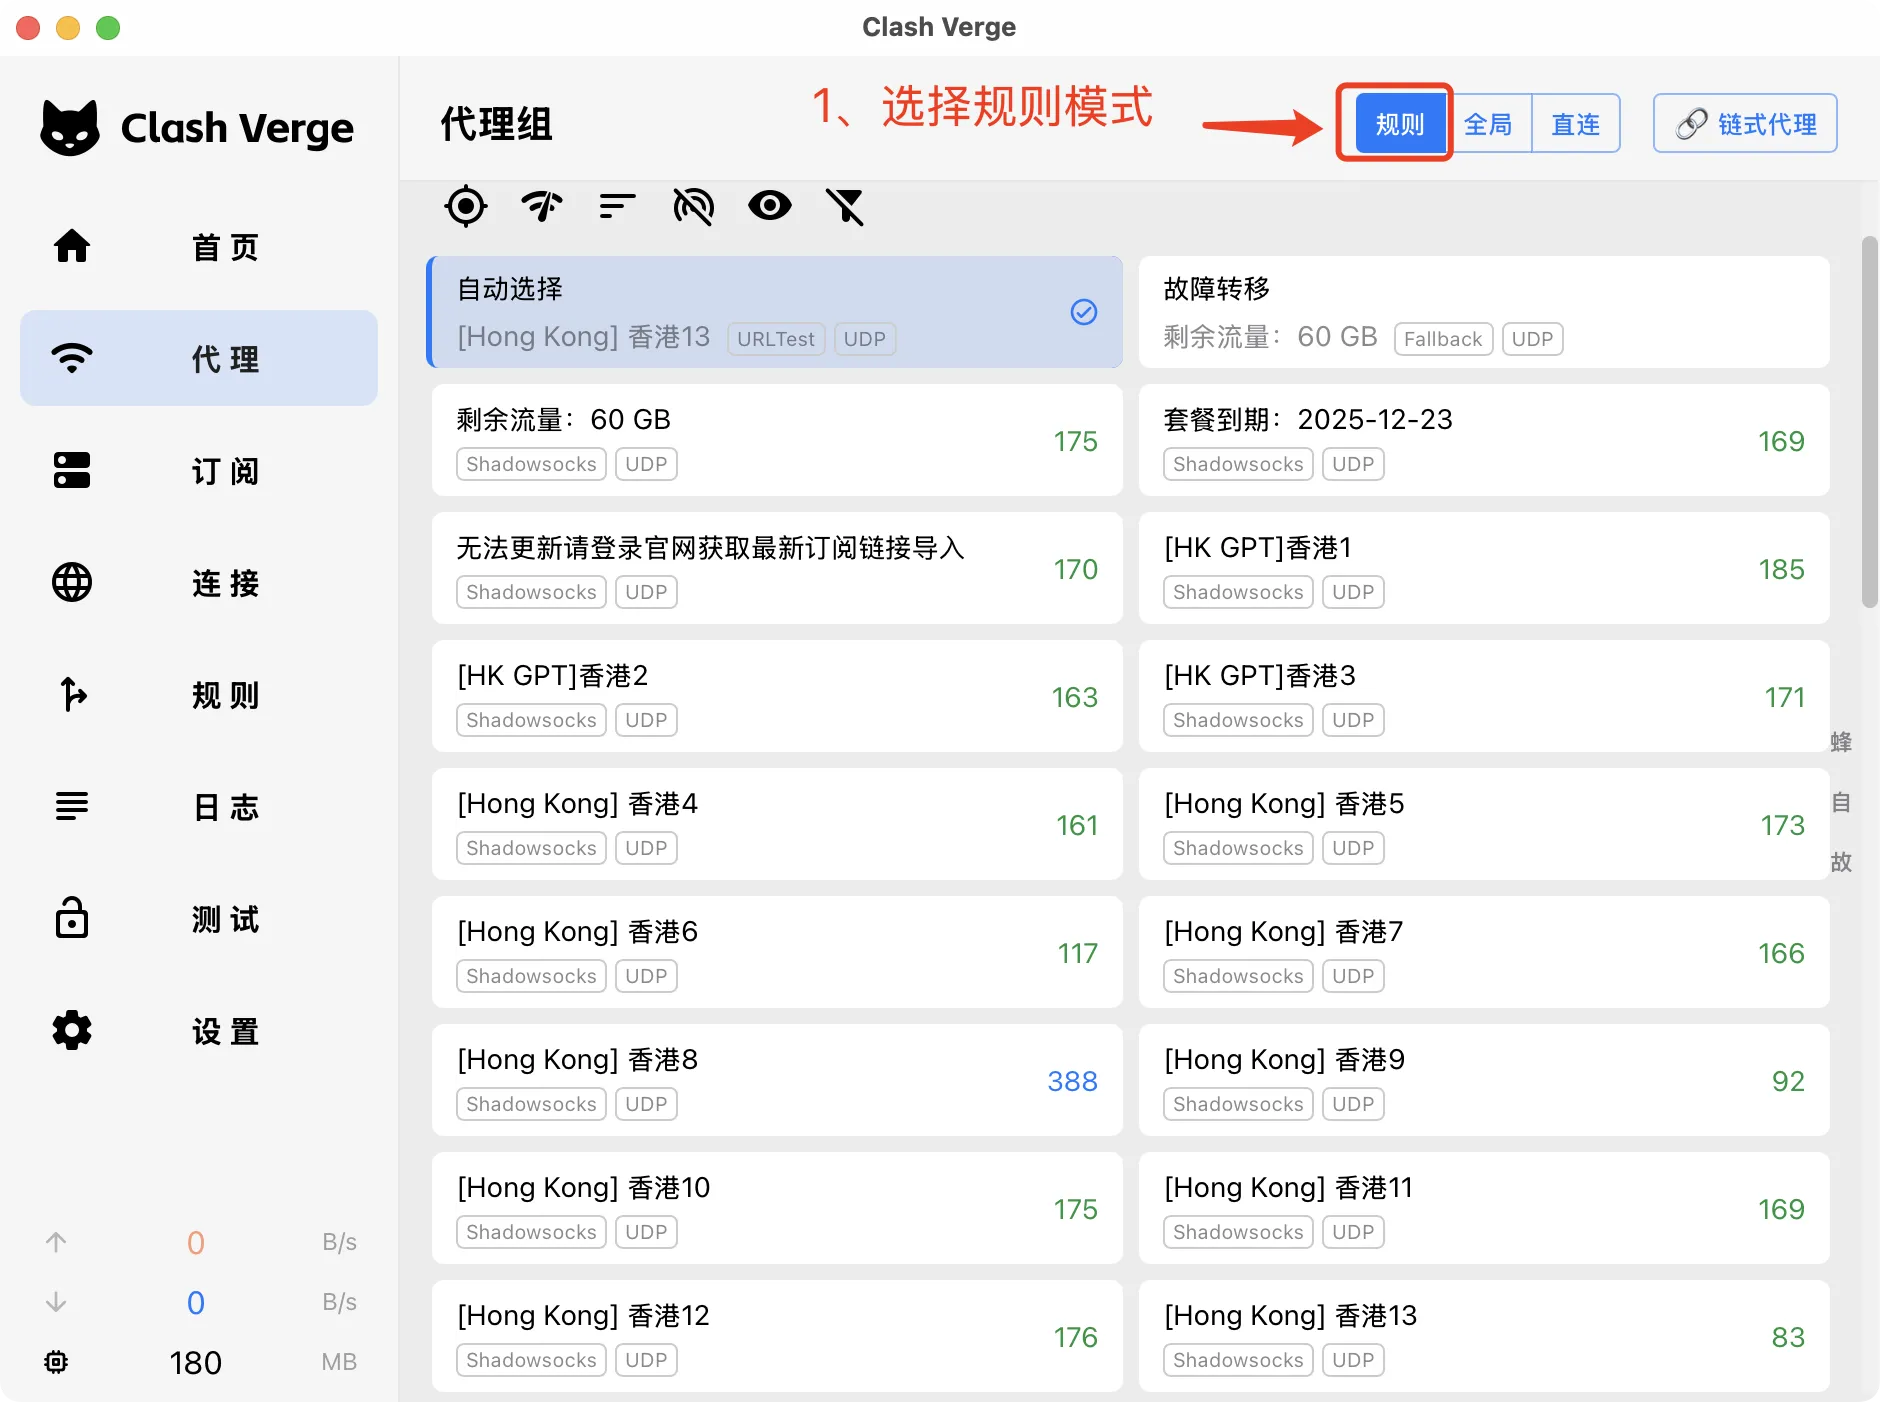Select the [Hong Kong] 香港6 node
This screenshot has height=1402, width=1880.
pyautogui.click(x=777, y=952)
